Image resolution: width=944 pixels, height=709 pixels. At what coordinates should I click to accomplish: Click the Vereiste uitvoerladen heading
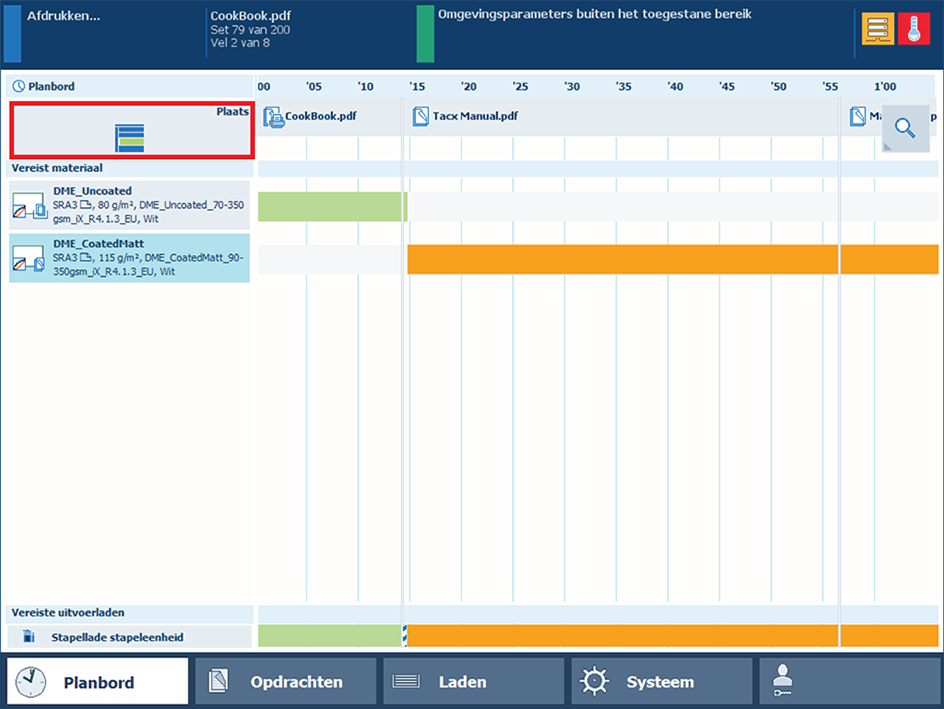coord(68,613)
